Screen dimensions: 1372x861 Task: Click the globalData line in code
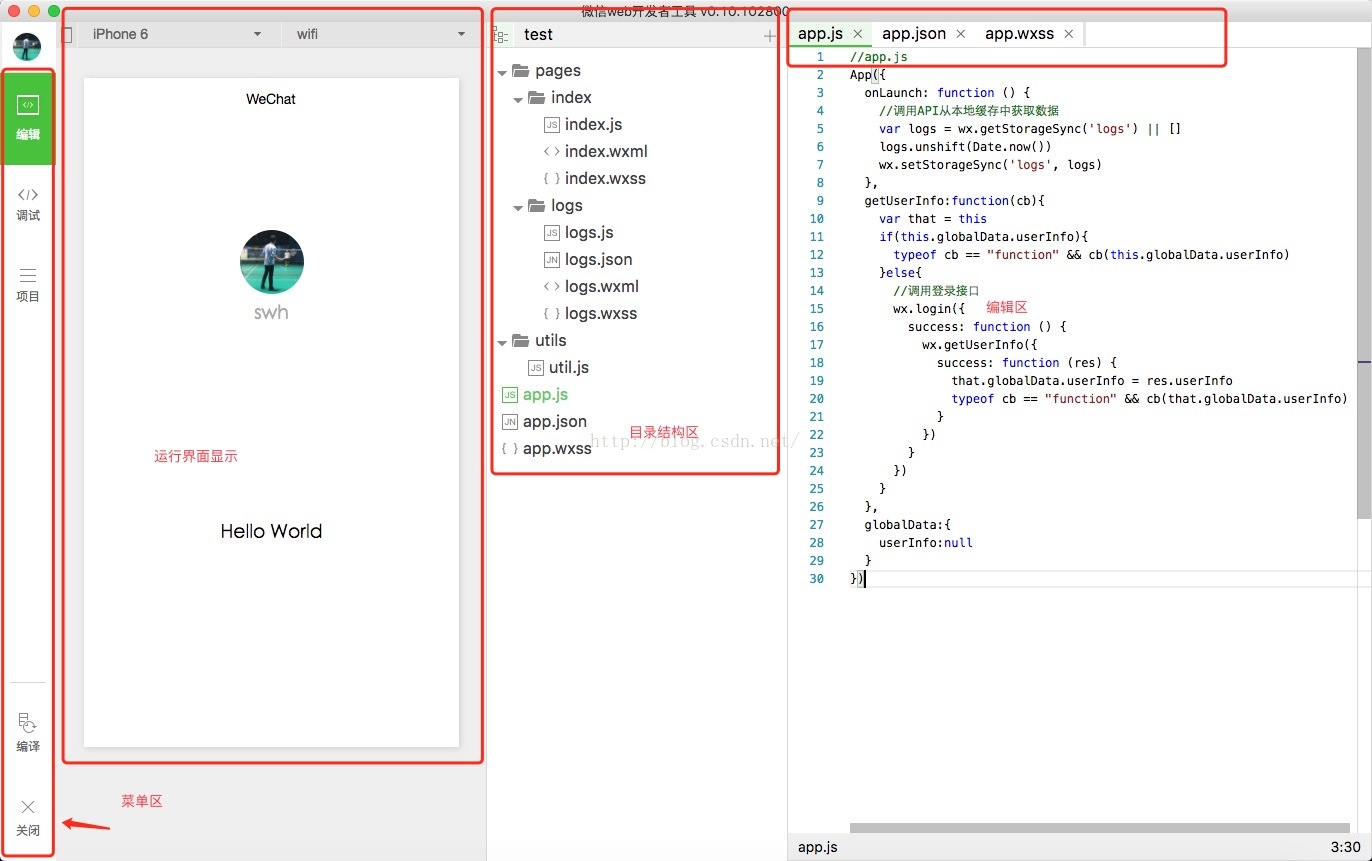(907, 524)
